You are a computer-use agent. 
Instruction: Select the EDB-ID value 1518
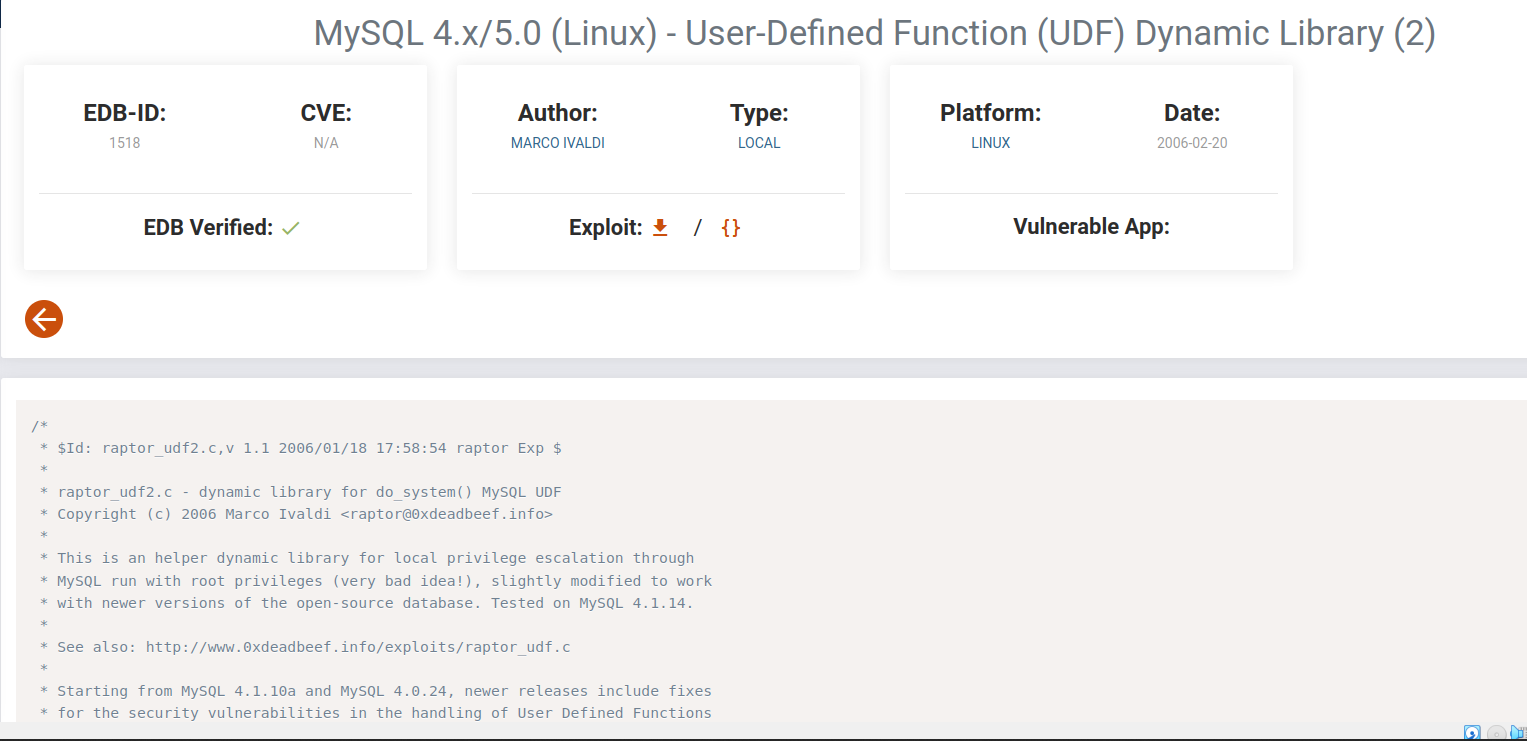pos(125,143)
